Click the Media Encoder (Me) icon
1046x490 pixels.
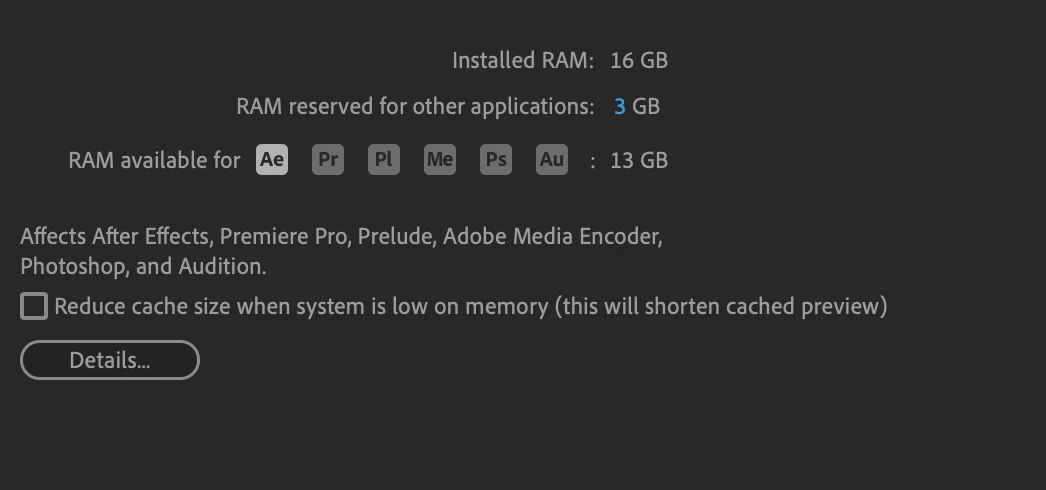(440, 160)
